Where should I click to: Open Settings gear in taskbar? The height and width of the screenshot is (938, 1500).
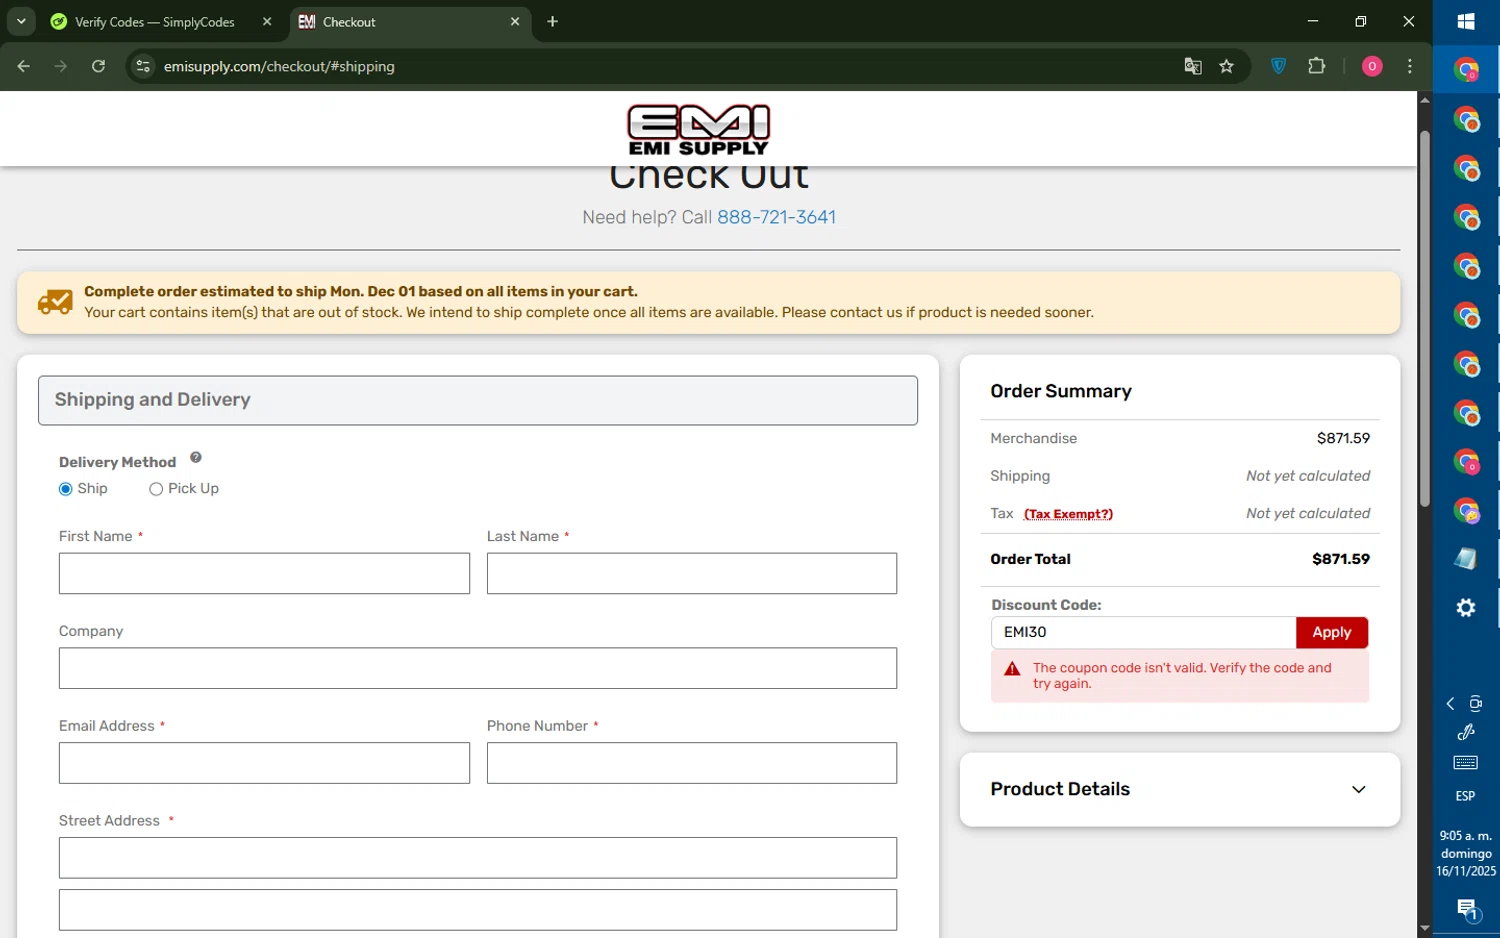click(x=1466, y=608)
